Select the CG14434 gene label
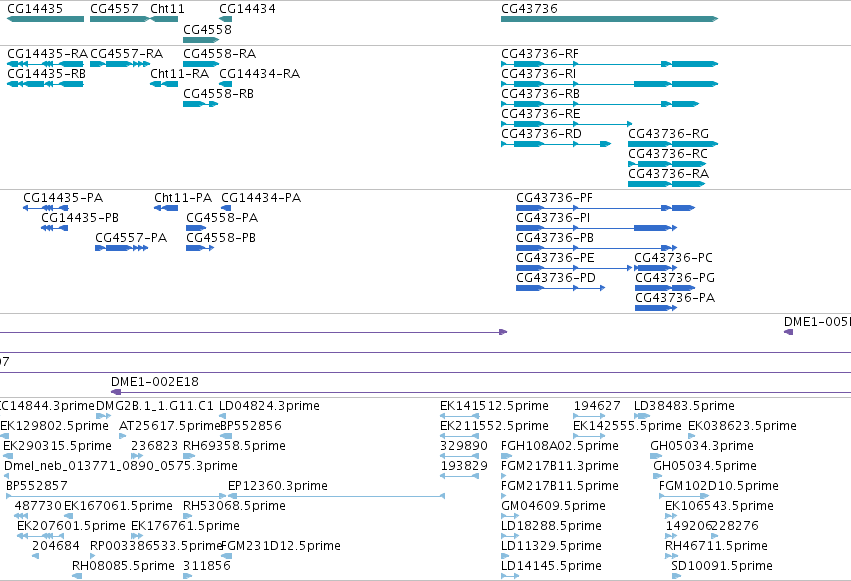The height and width of the screenshot is (581, 851). click(x=247, y=9)
